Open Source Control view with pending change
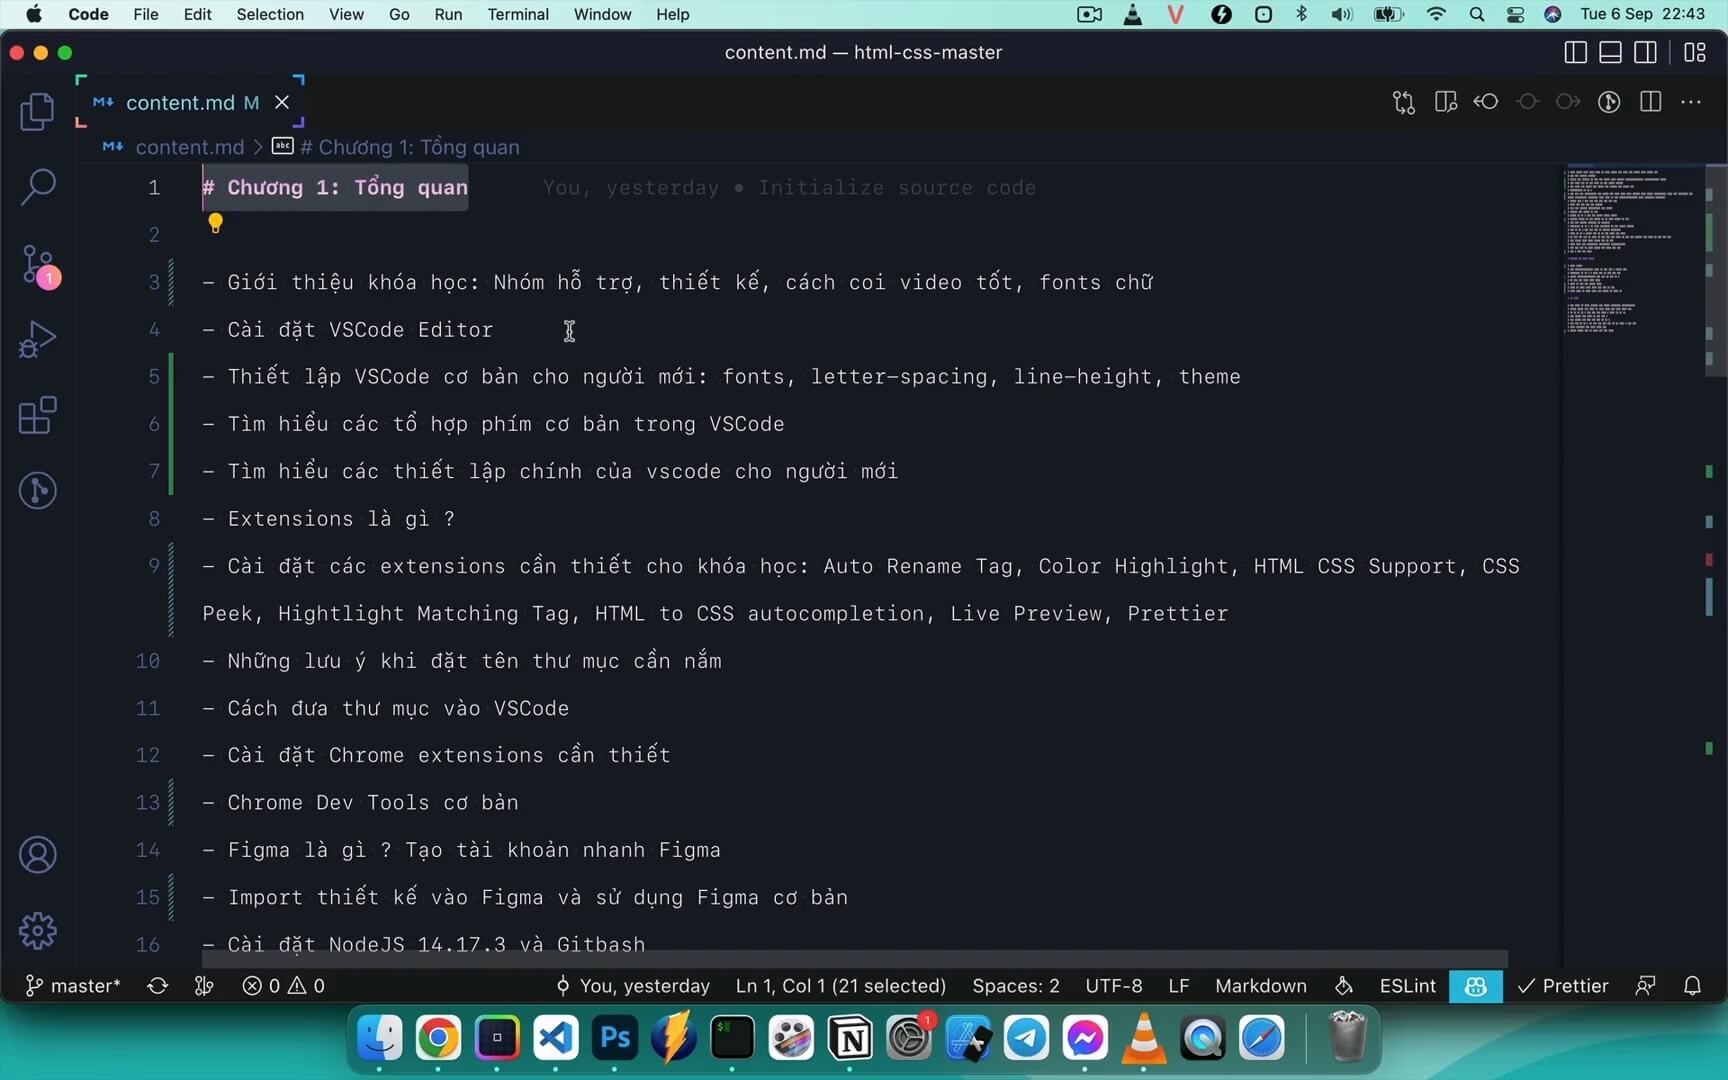This screenshot has height=1080, width=1728. [38, 265]
